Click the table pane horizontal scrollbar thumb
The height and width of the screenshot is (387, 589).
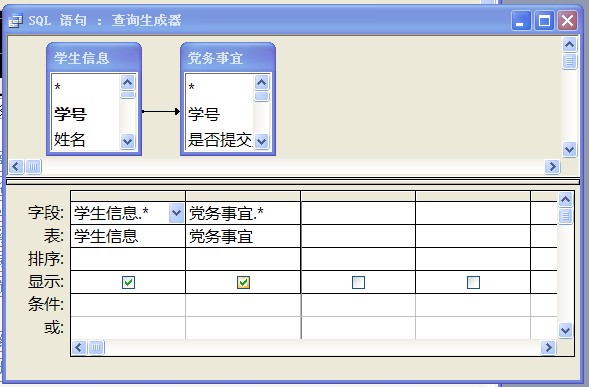click(33, 166)
